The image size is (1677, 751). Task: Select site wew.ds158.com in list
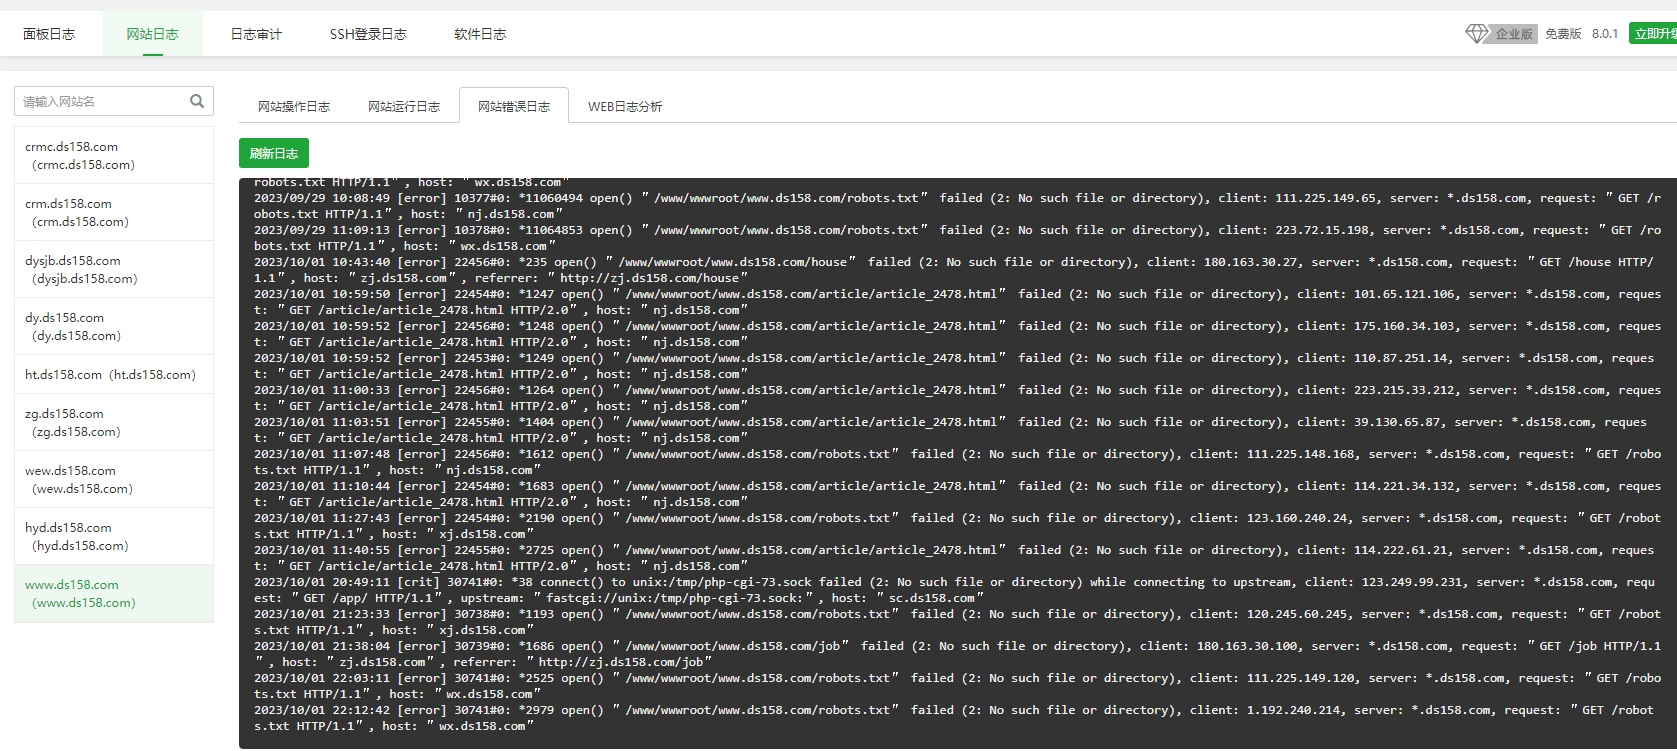coord(114,479)
